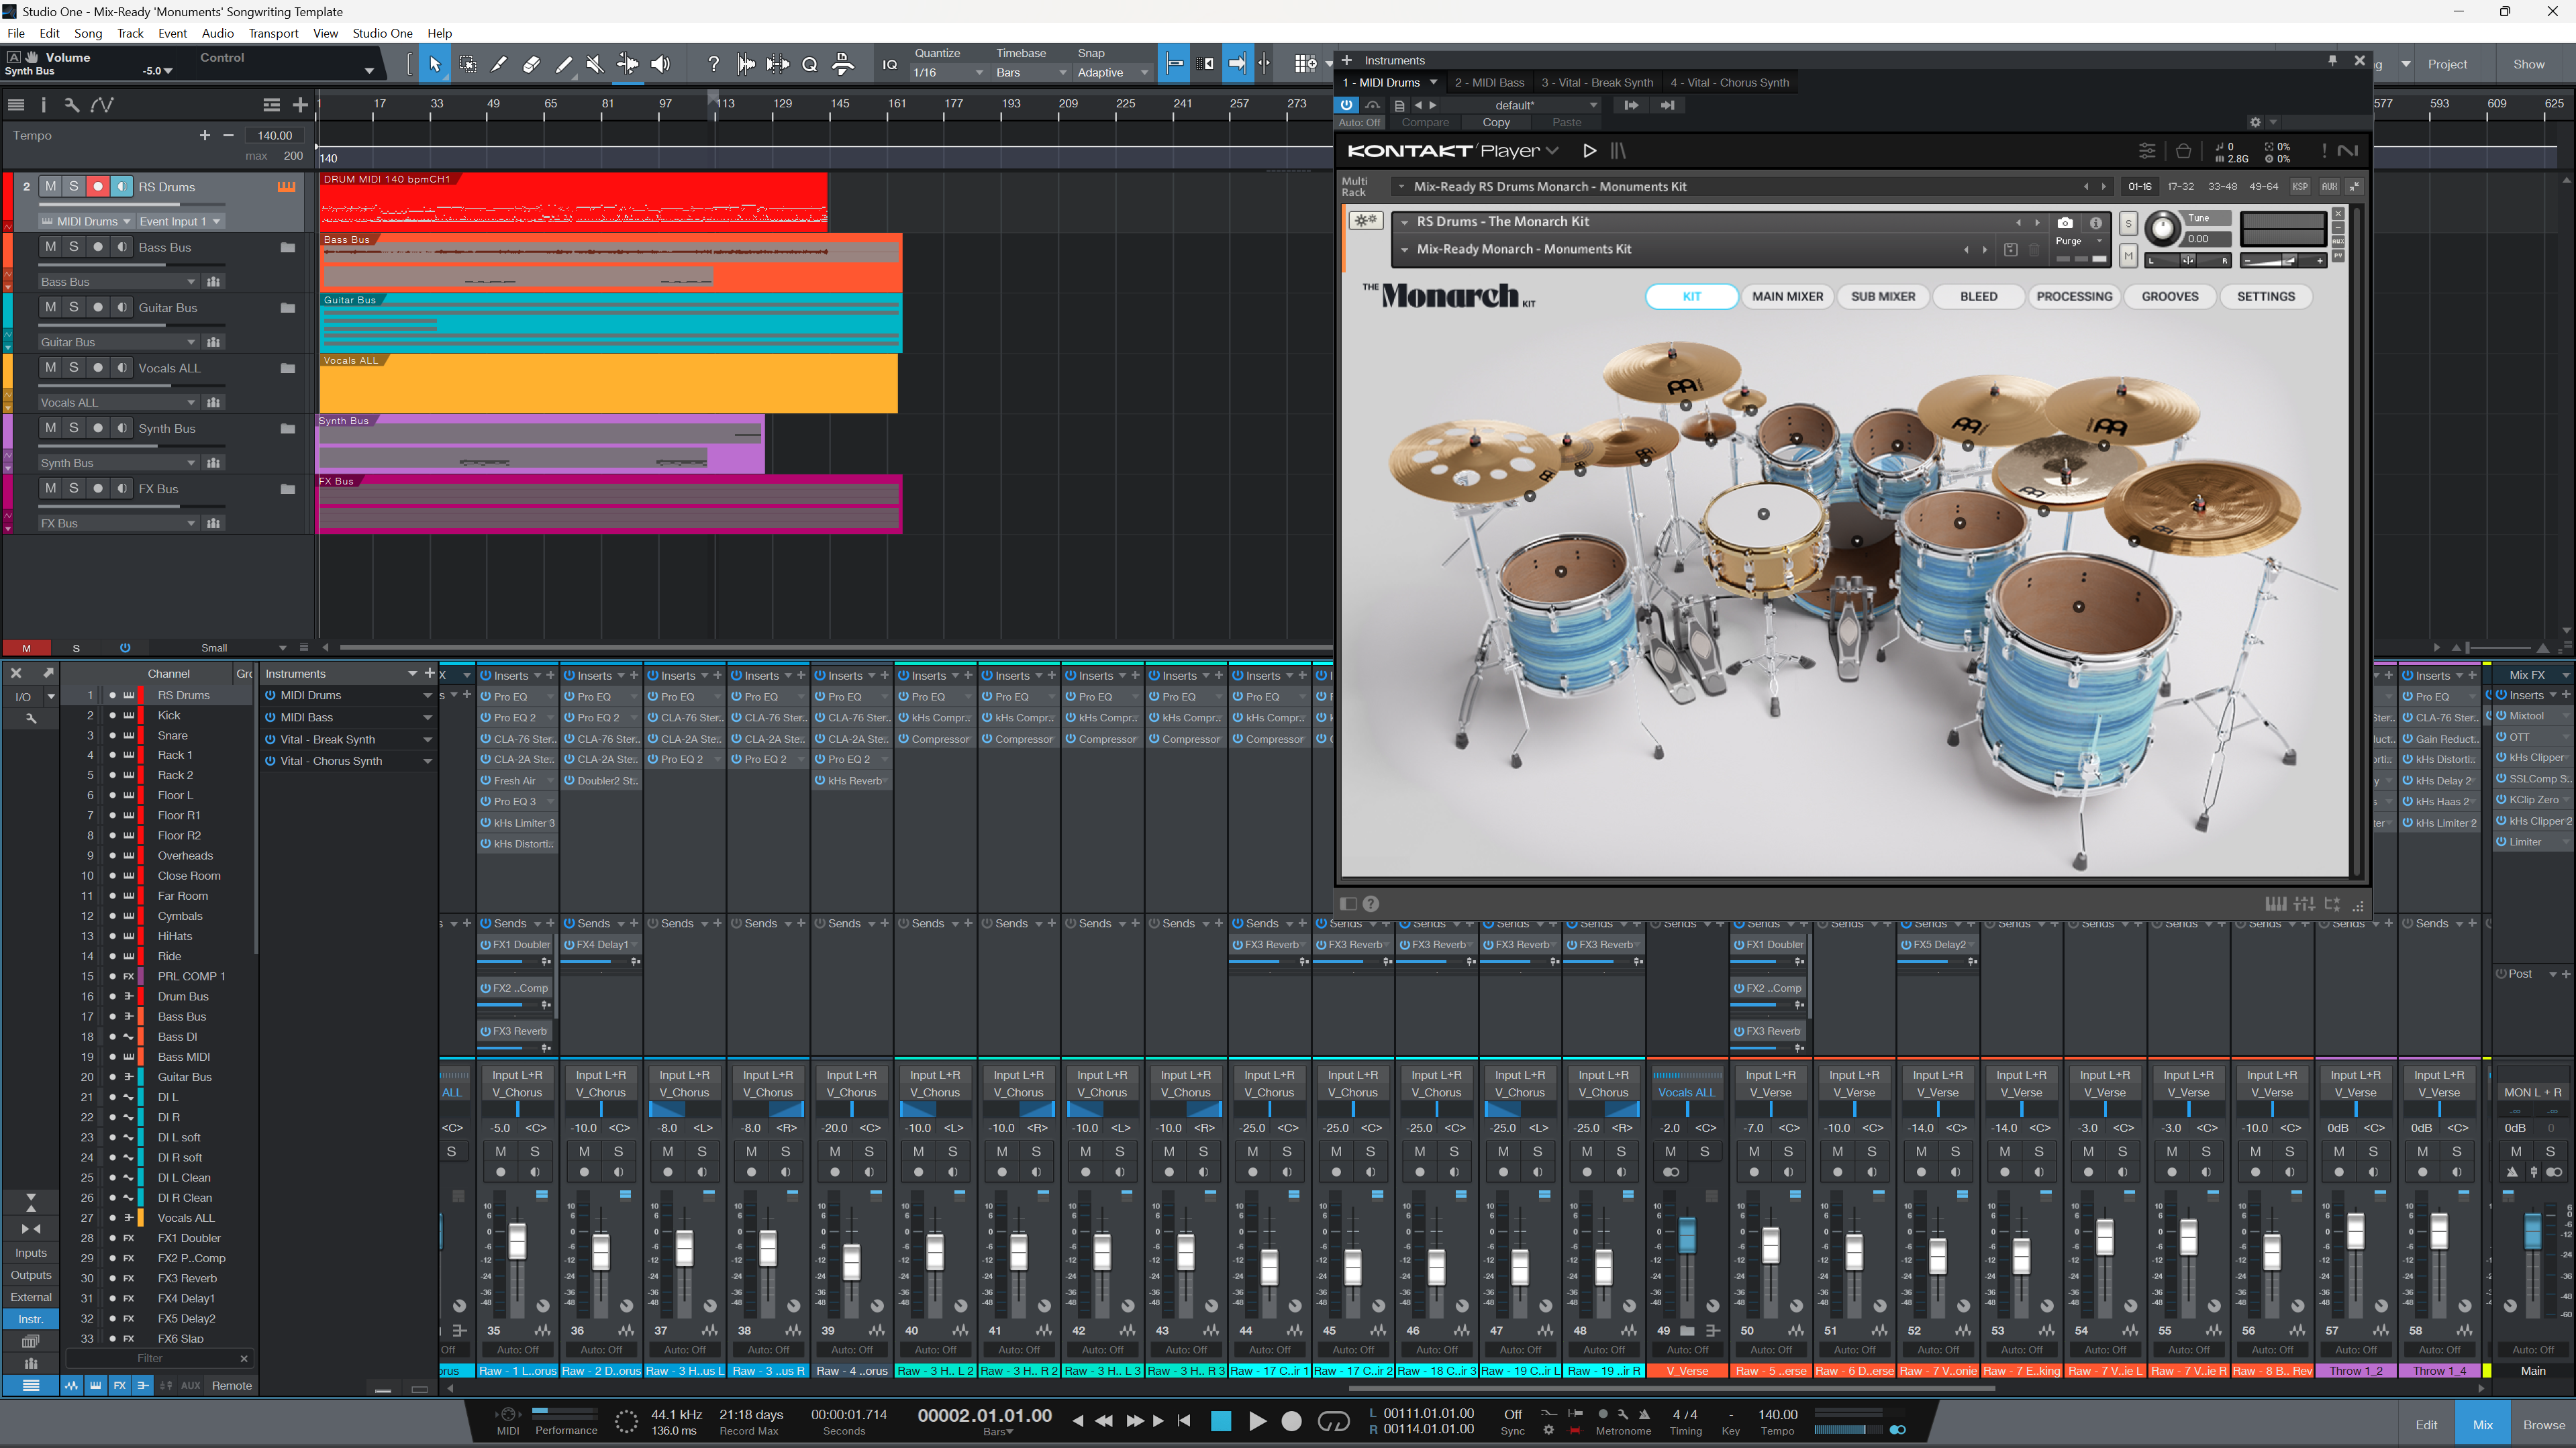The width and height of the screenshot is (2576, 1448).
Task: Click the Quantize Q icon in toolbar
Action: 810,64
